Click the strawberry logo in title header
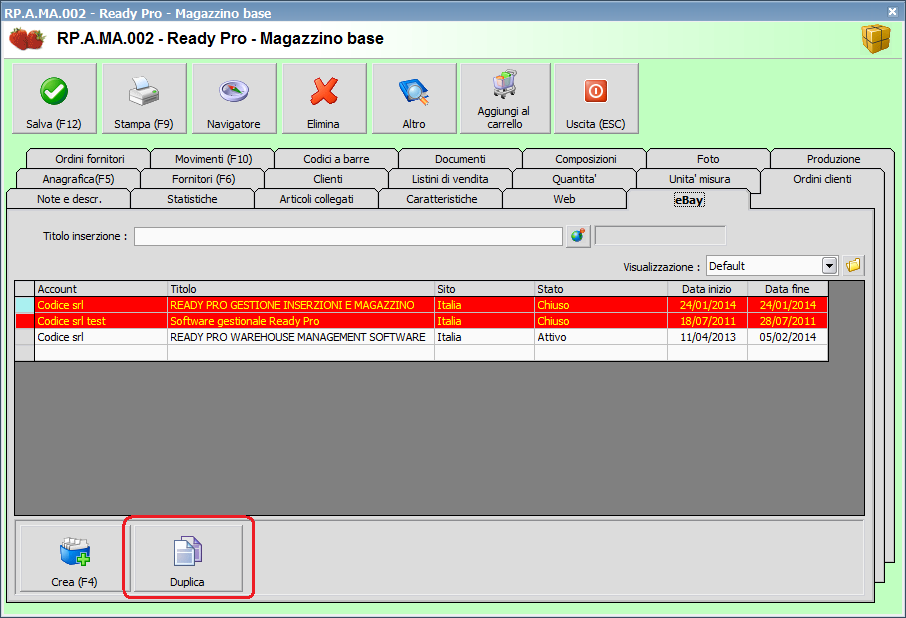Viewport: 906px width, 618px height. (x=27, y=39)
